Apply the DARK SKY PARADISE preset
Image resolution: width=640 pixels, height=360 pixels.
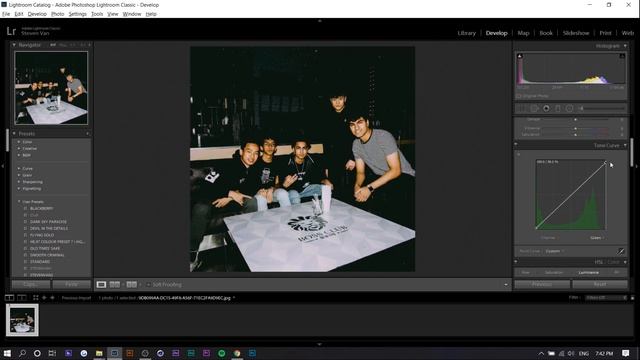point(48,222)
